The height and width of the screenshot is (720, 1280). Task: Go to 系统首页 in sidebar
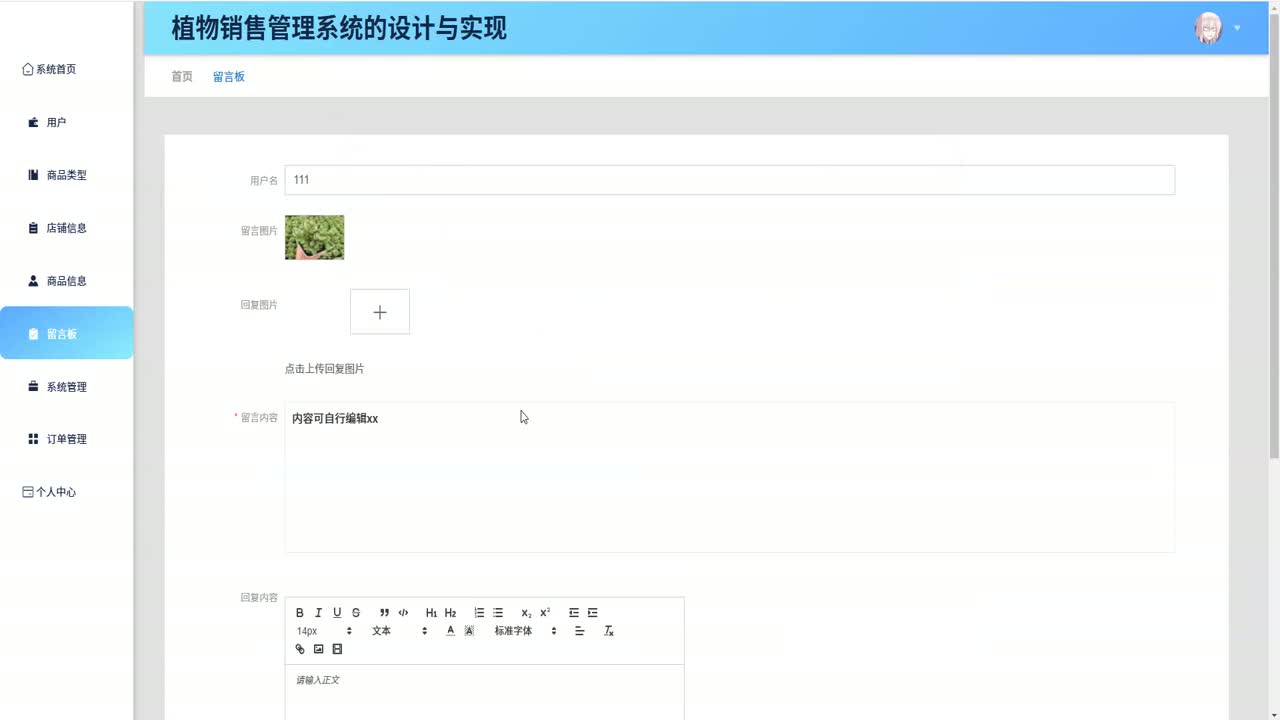49,69
